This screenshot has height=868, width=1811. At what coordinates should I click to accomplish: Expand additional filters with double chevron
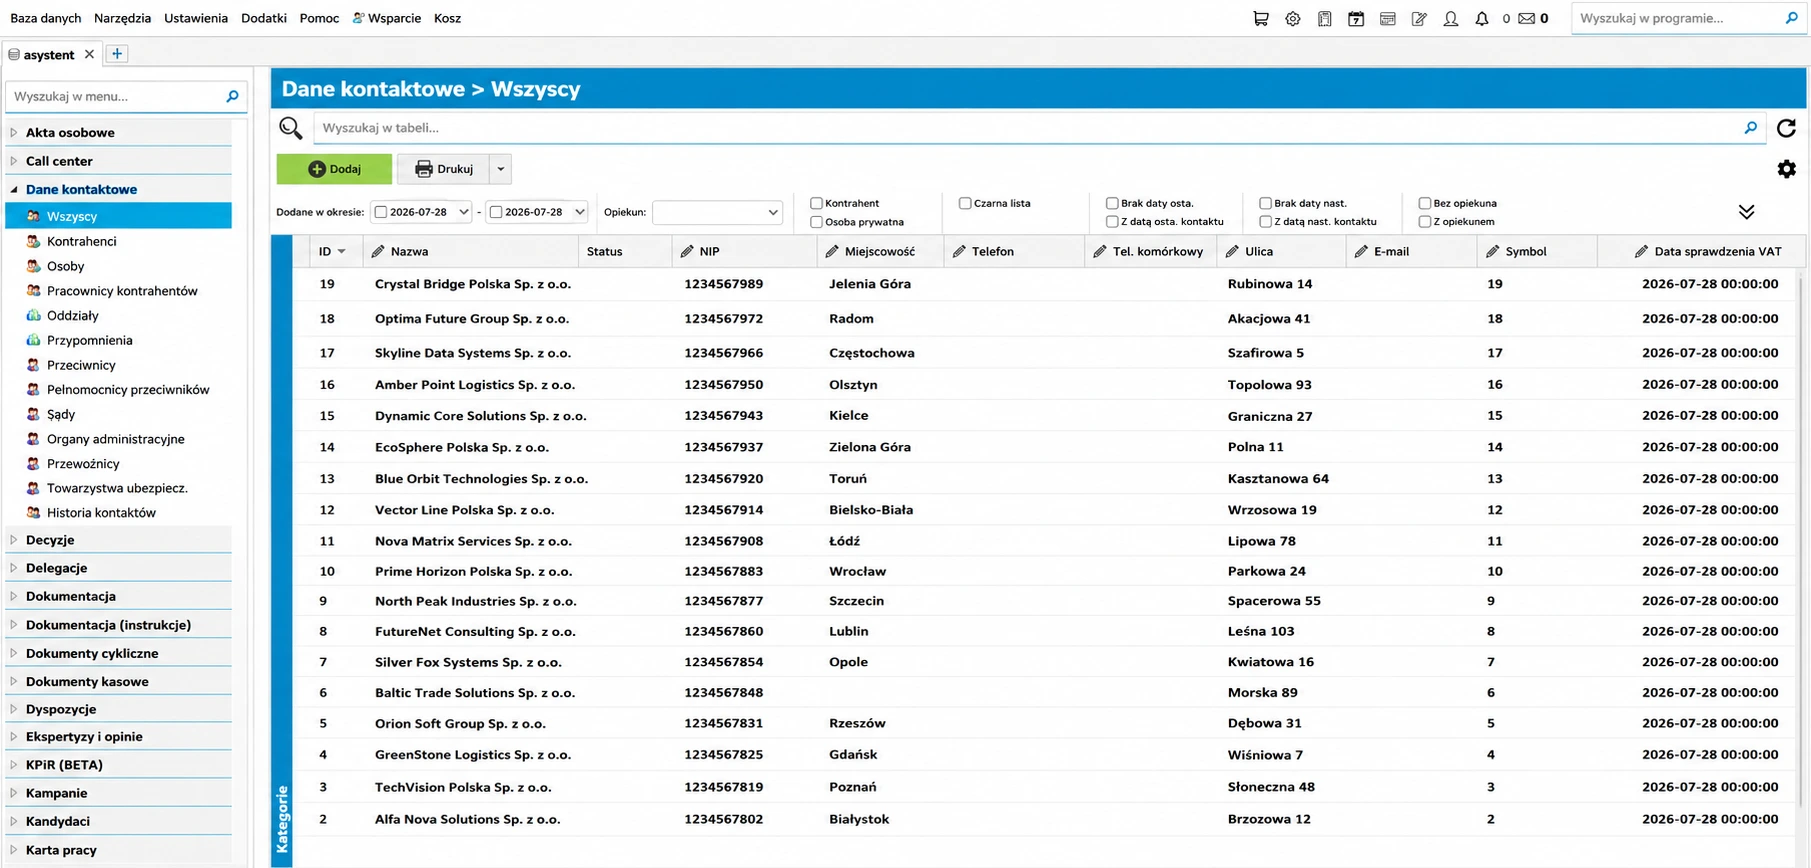(x=1746, y=212)
